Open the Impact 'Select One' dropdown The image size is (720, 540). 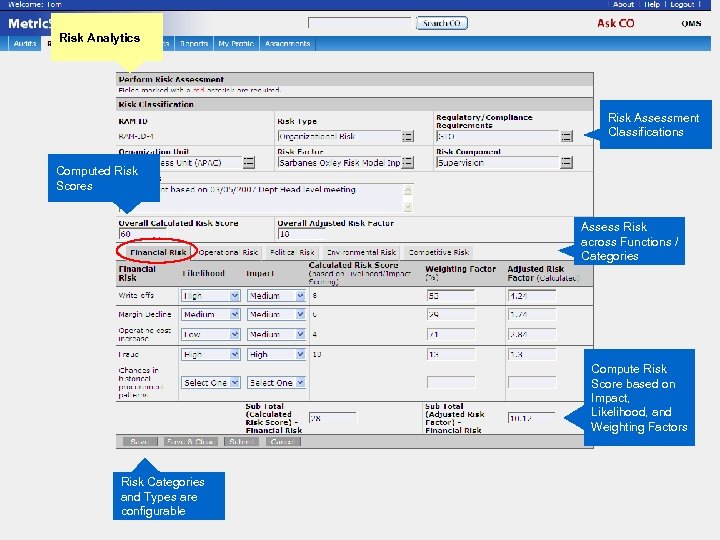276,382
